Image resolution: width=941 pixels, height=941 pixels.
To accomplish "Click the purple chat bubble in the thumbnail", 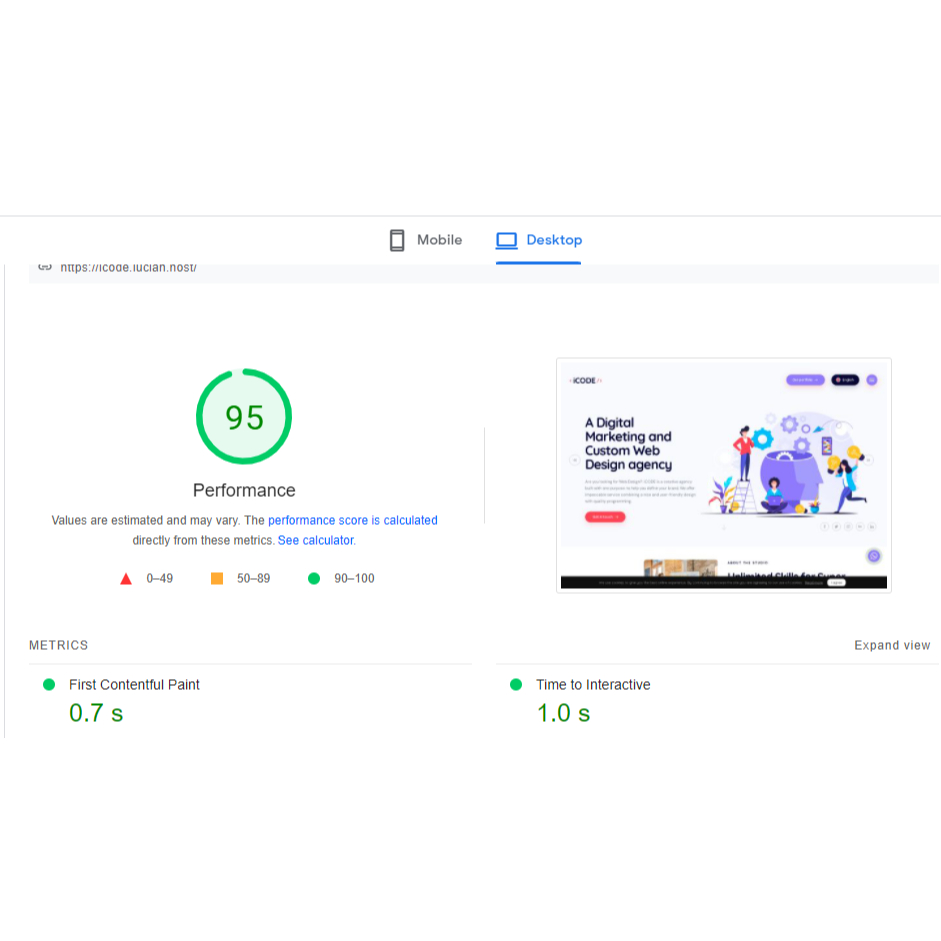I will point(874,556).
